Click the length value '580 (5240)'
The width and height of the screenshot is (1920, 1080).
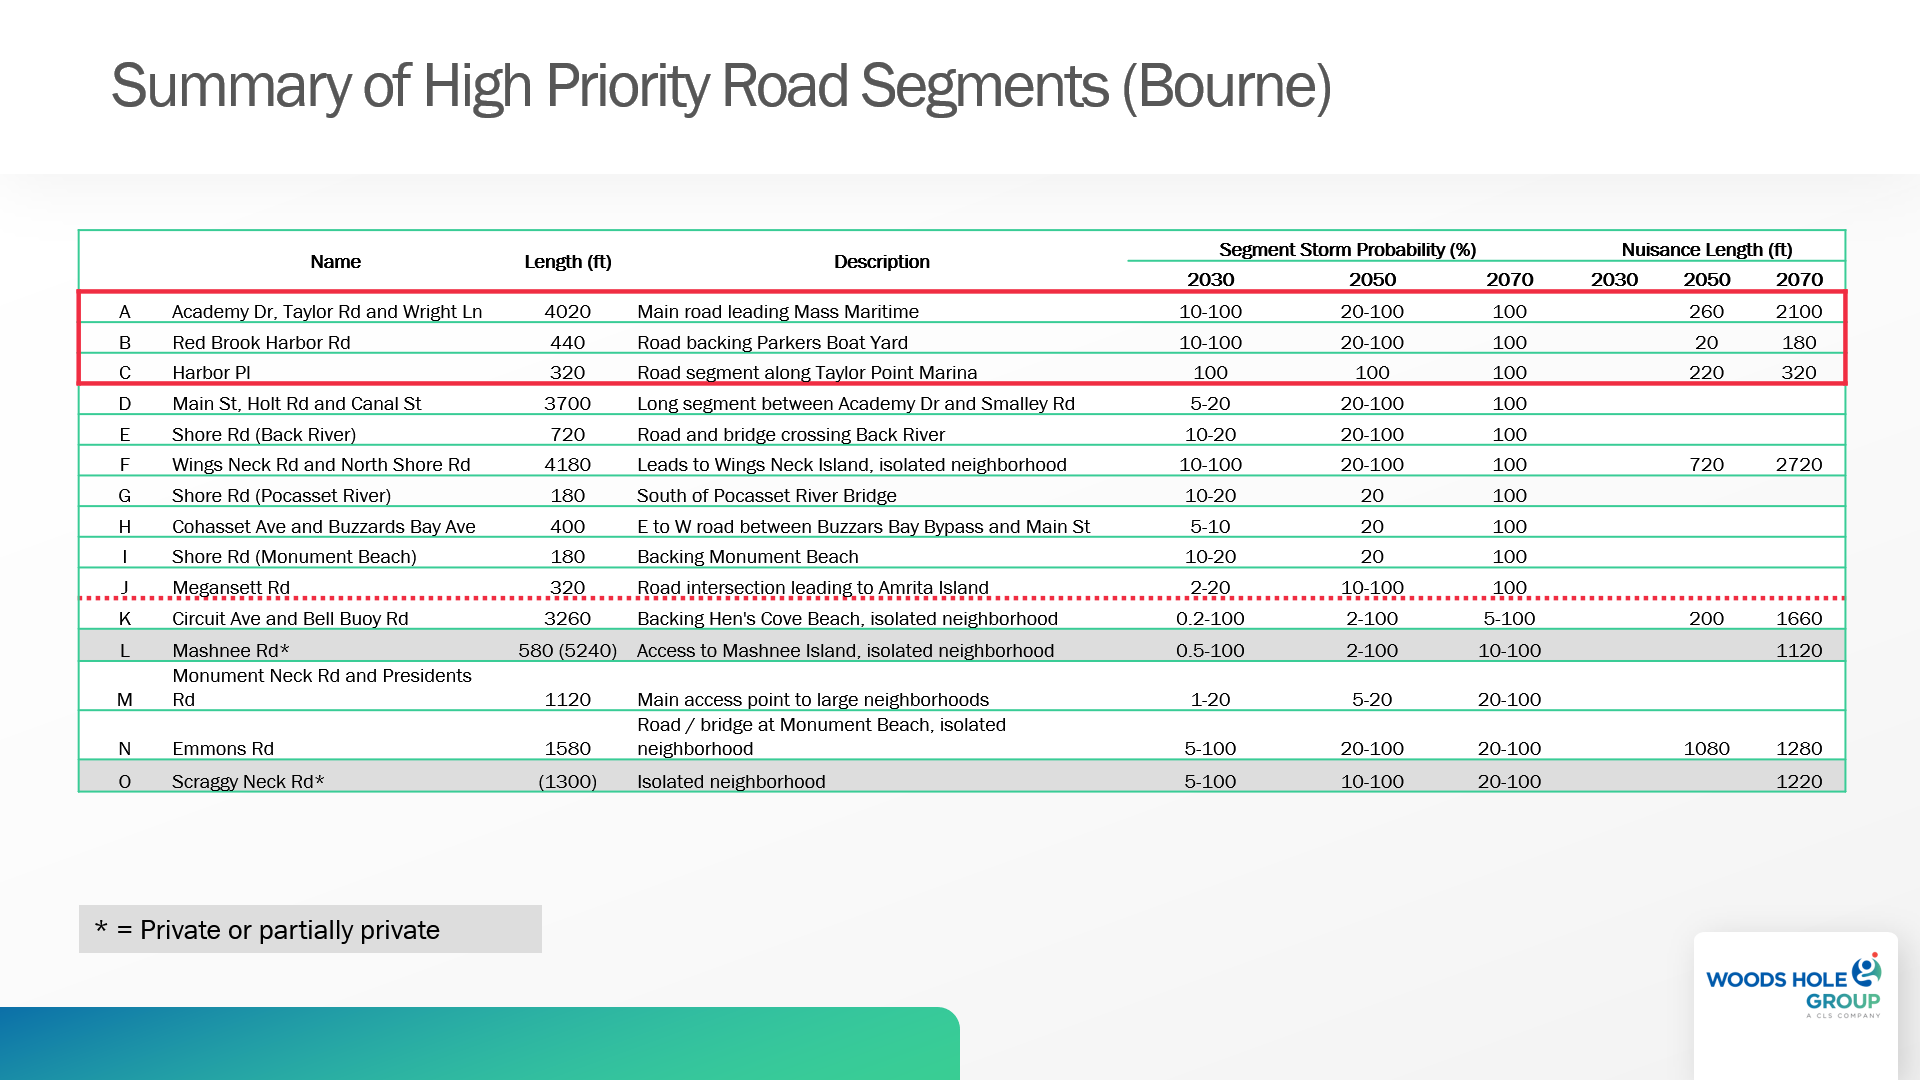tap(568, 651)
